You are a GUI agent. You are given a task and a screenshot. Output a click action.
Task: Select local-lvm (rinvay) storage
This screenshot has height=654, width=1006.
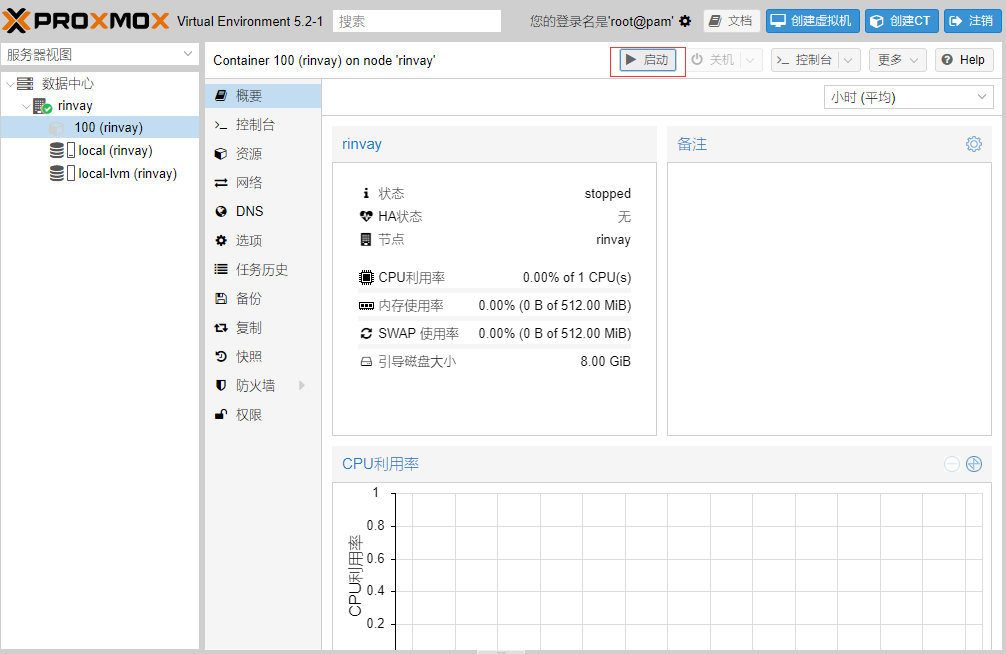(x=100, y=173)
